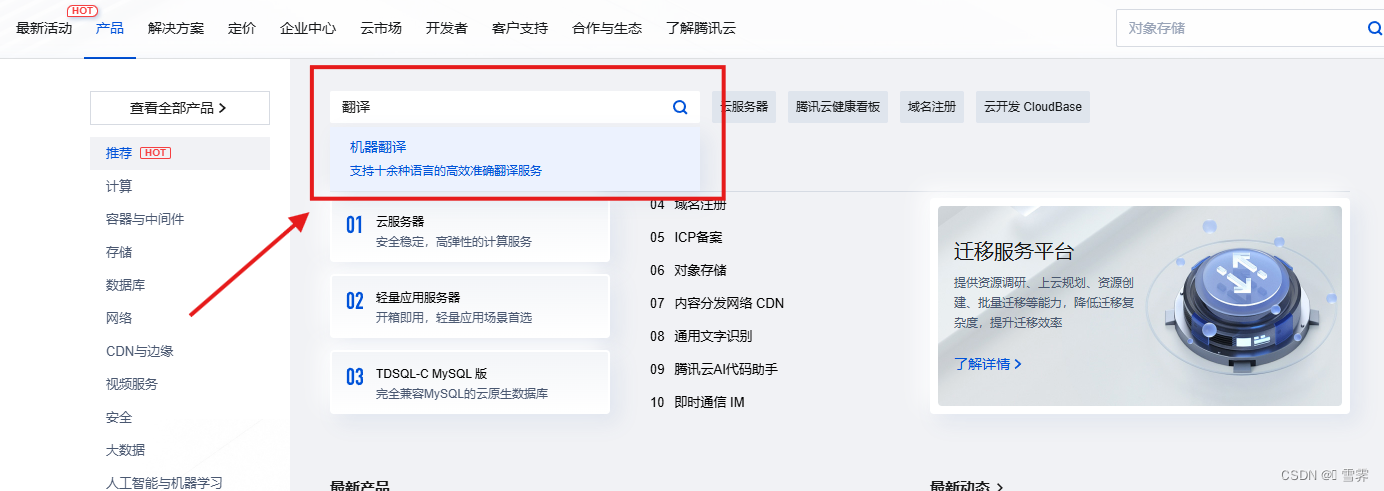The width and height of the screenshot is (1384, 491).
Task: Open the 08 通用文字识别 link
Action: click(x=701, y=336)
